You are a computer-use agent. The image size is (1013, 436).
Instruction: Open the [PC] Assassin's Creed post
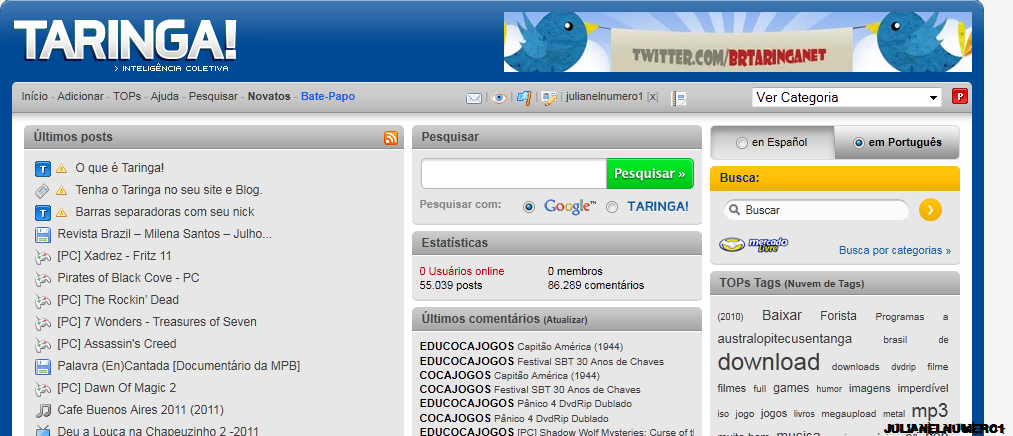coord(116,344)
